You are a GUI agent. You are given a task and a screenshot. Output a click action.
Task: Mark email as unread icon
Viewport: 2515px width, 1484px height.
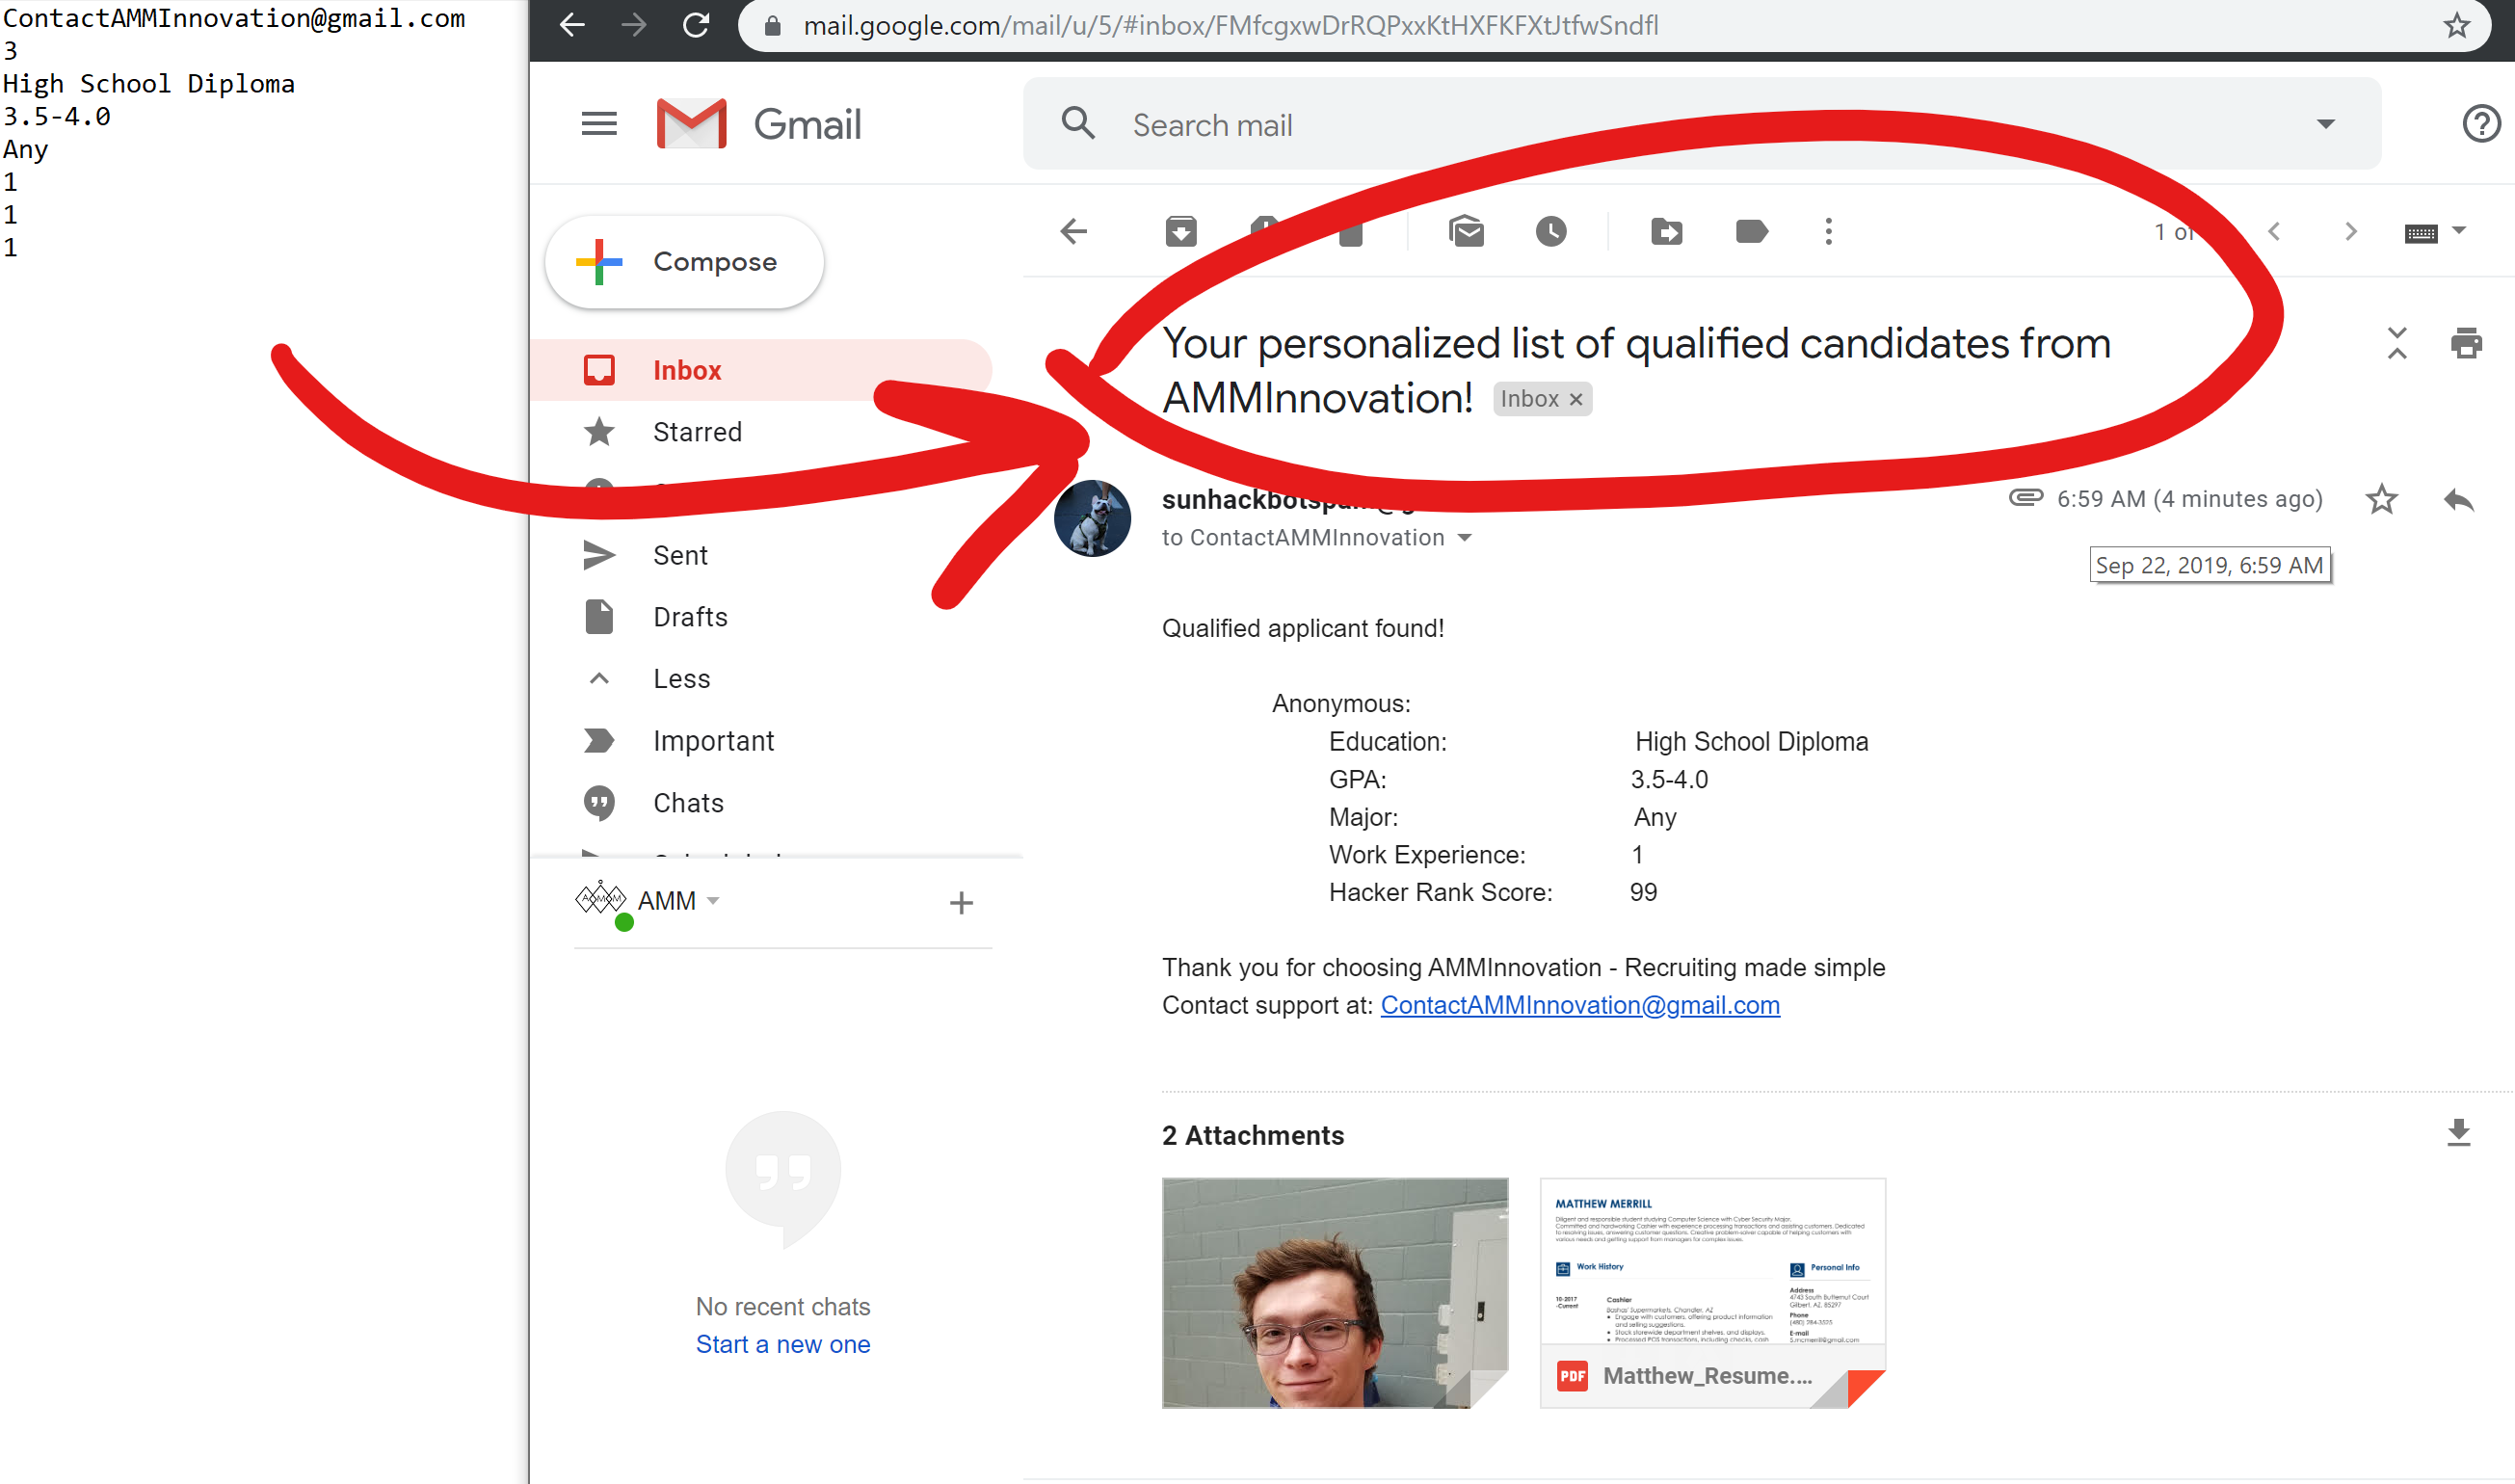(x=1466, y=232)
